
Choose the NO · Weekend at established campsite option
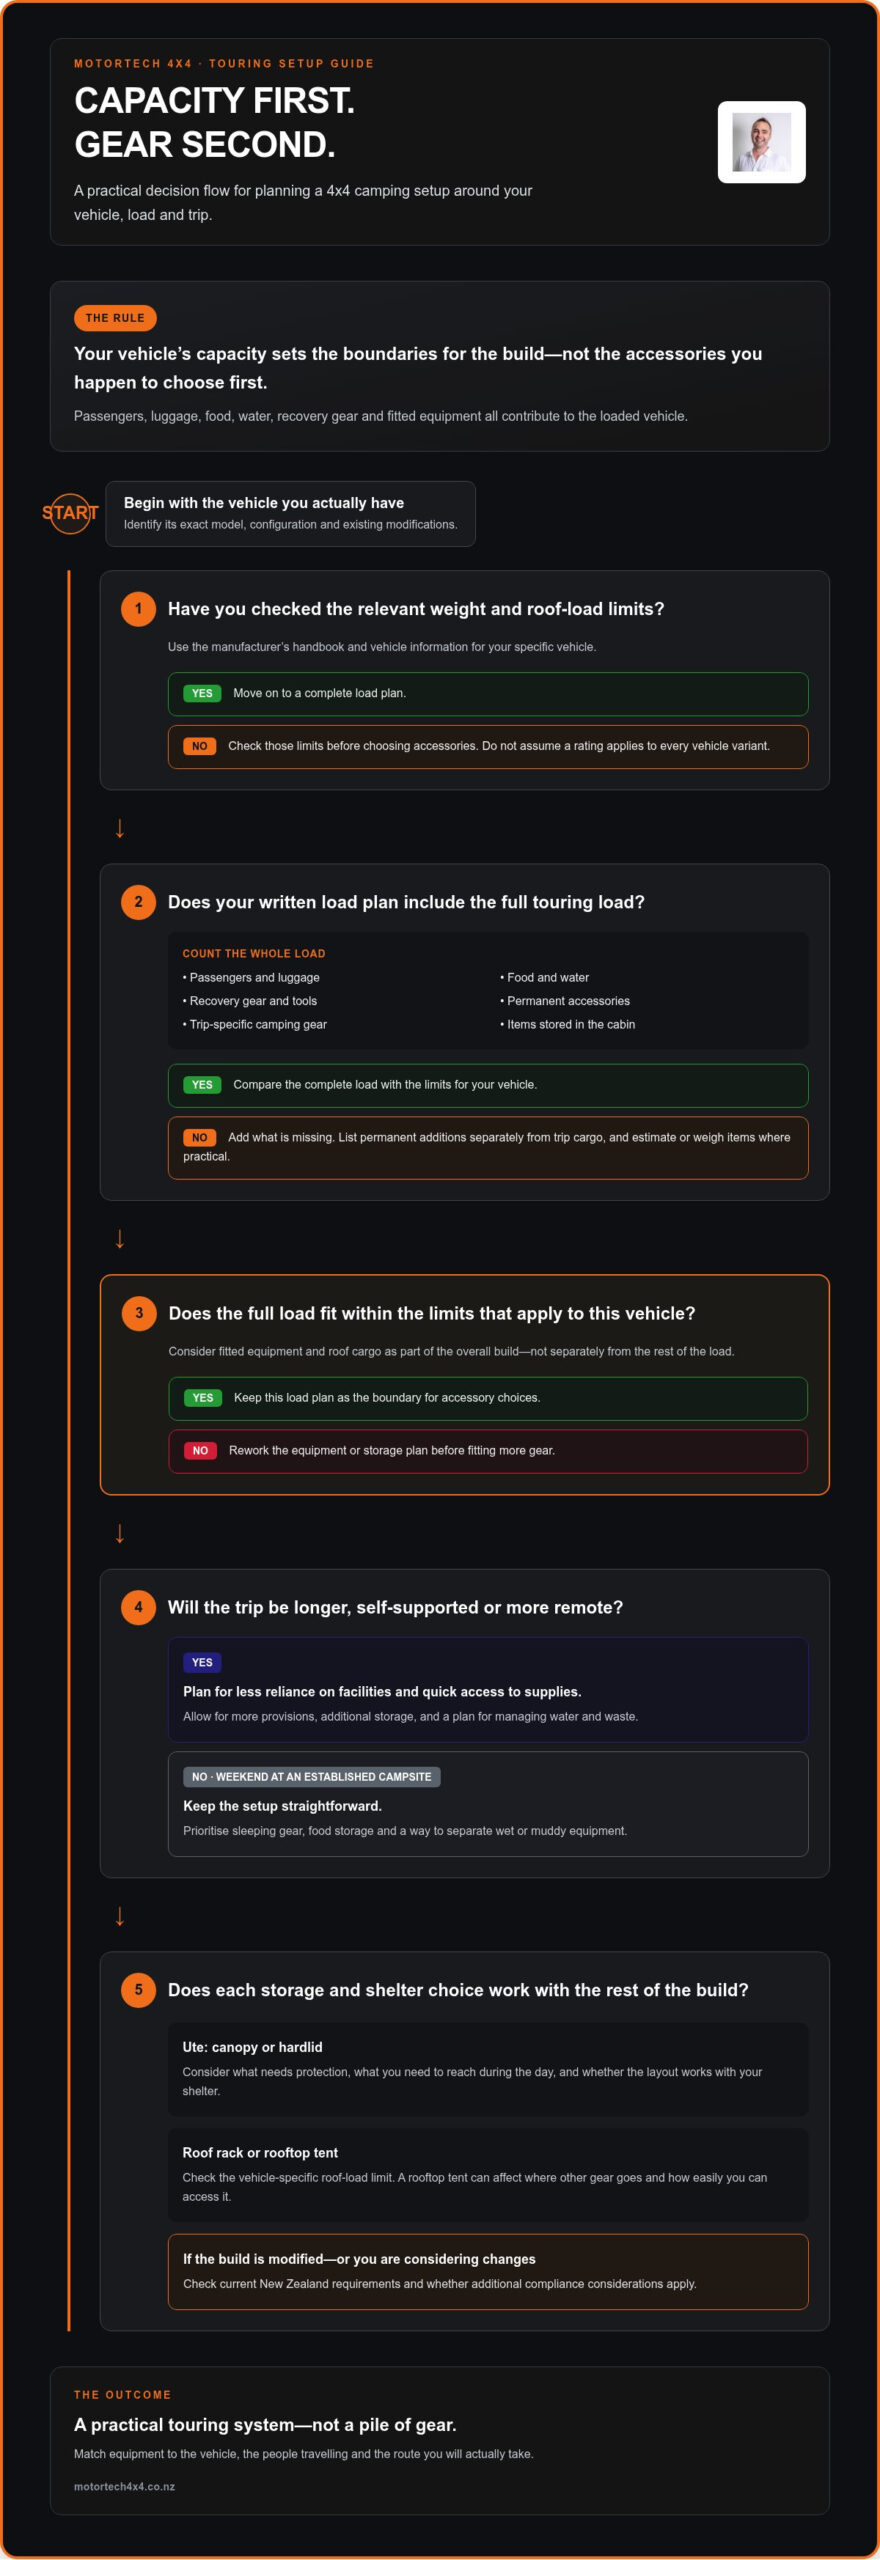488,1804
